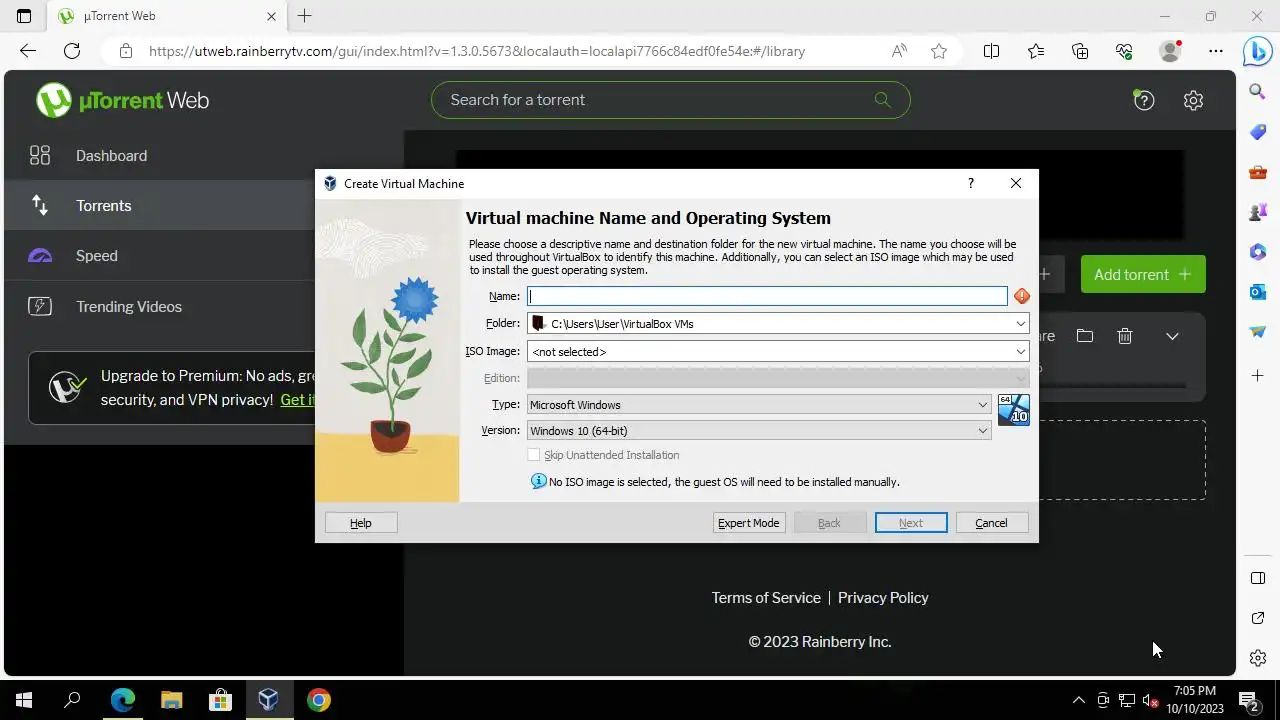Open Windows notification center

pyautogui.click(x=1249, y=700)
